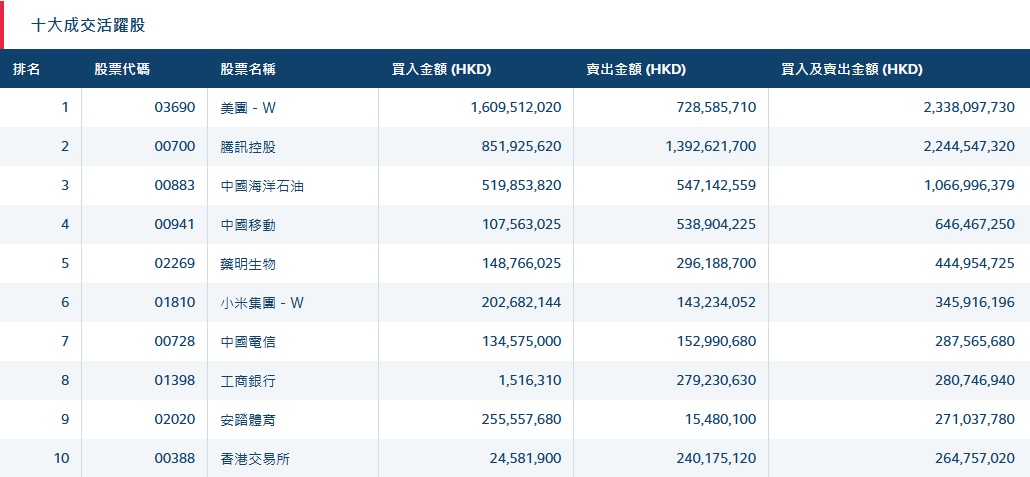Select the 十大成交活躍股 section title
The image size is (1030, 477).
(88, 25)
